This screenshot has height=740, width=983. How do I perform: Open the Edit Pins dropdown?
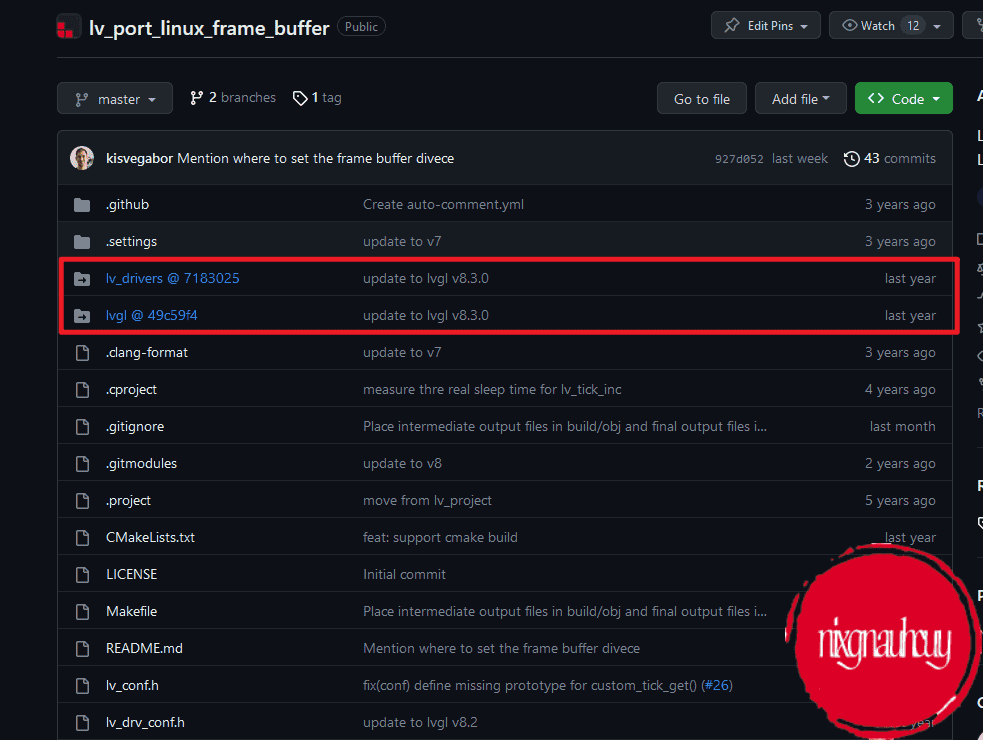[x=765, y=26]
